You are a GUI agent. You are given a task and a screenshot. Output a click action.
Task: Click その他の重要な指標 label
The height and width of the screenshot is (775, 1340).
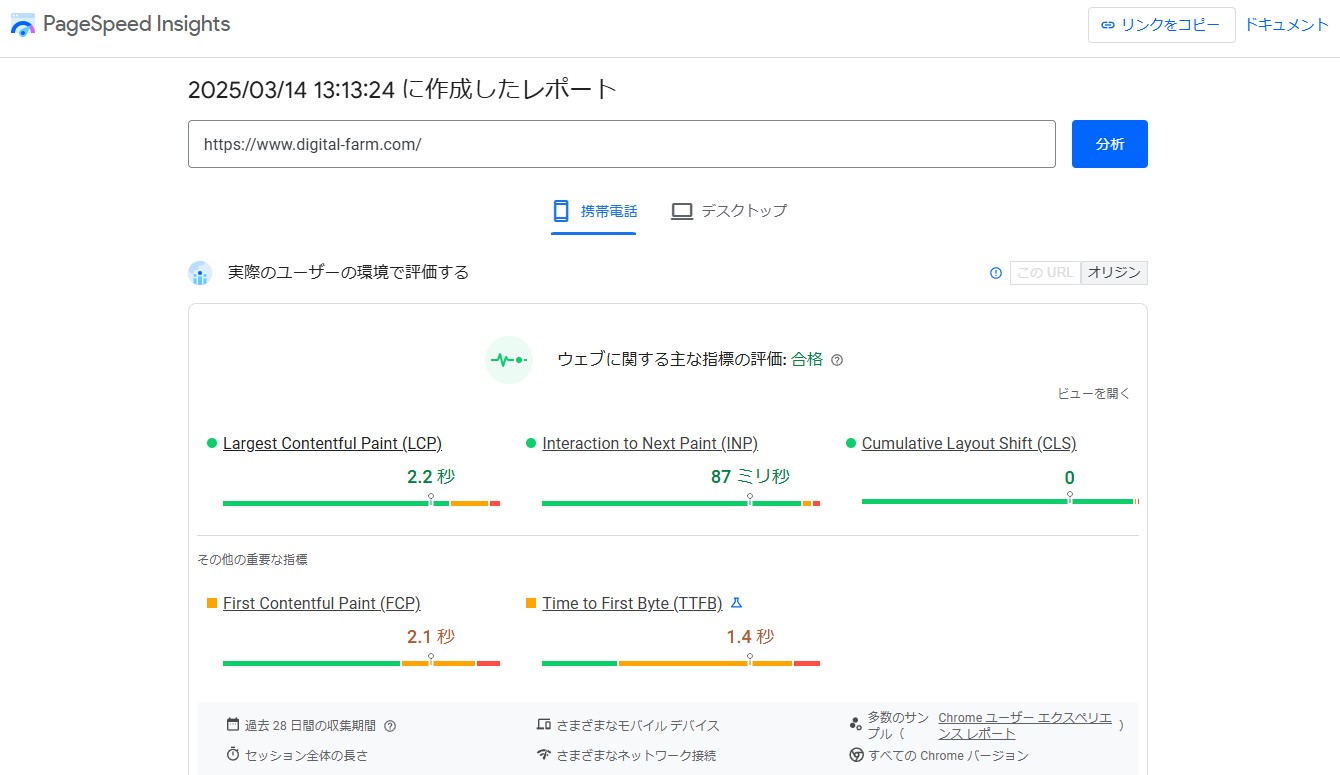click(252, 560)
